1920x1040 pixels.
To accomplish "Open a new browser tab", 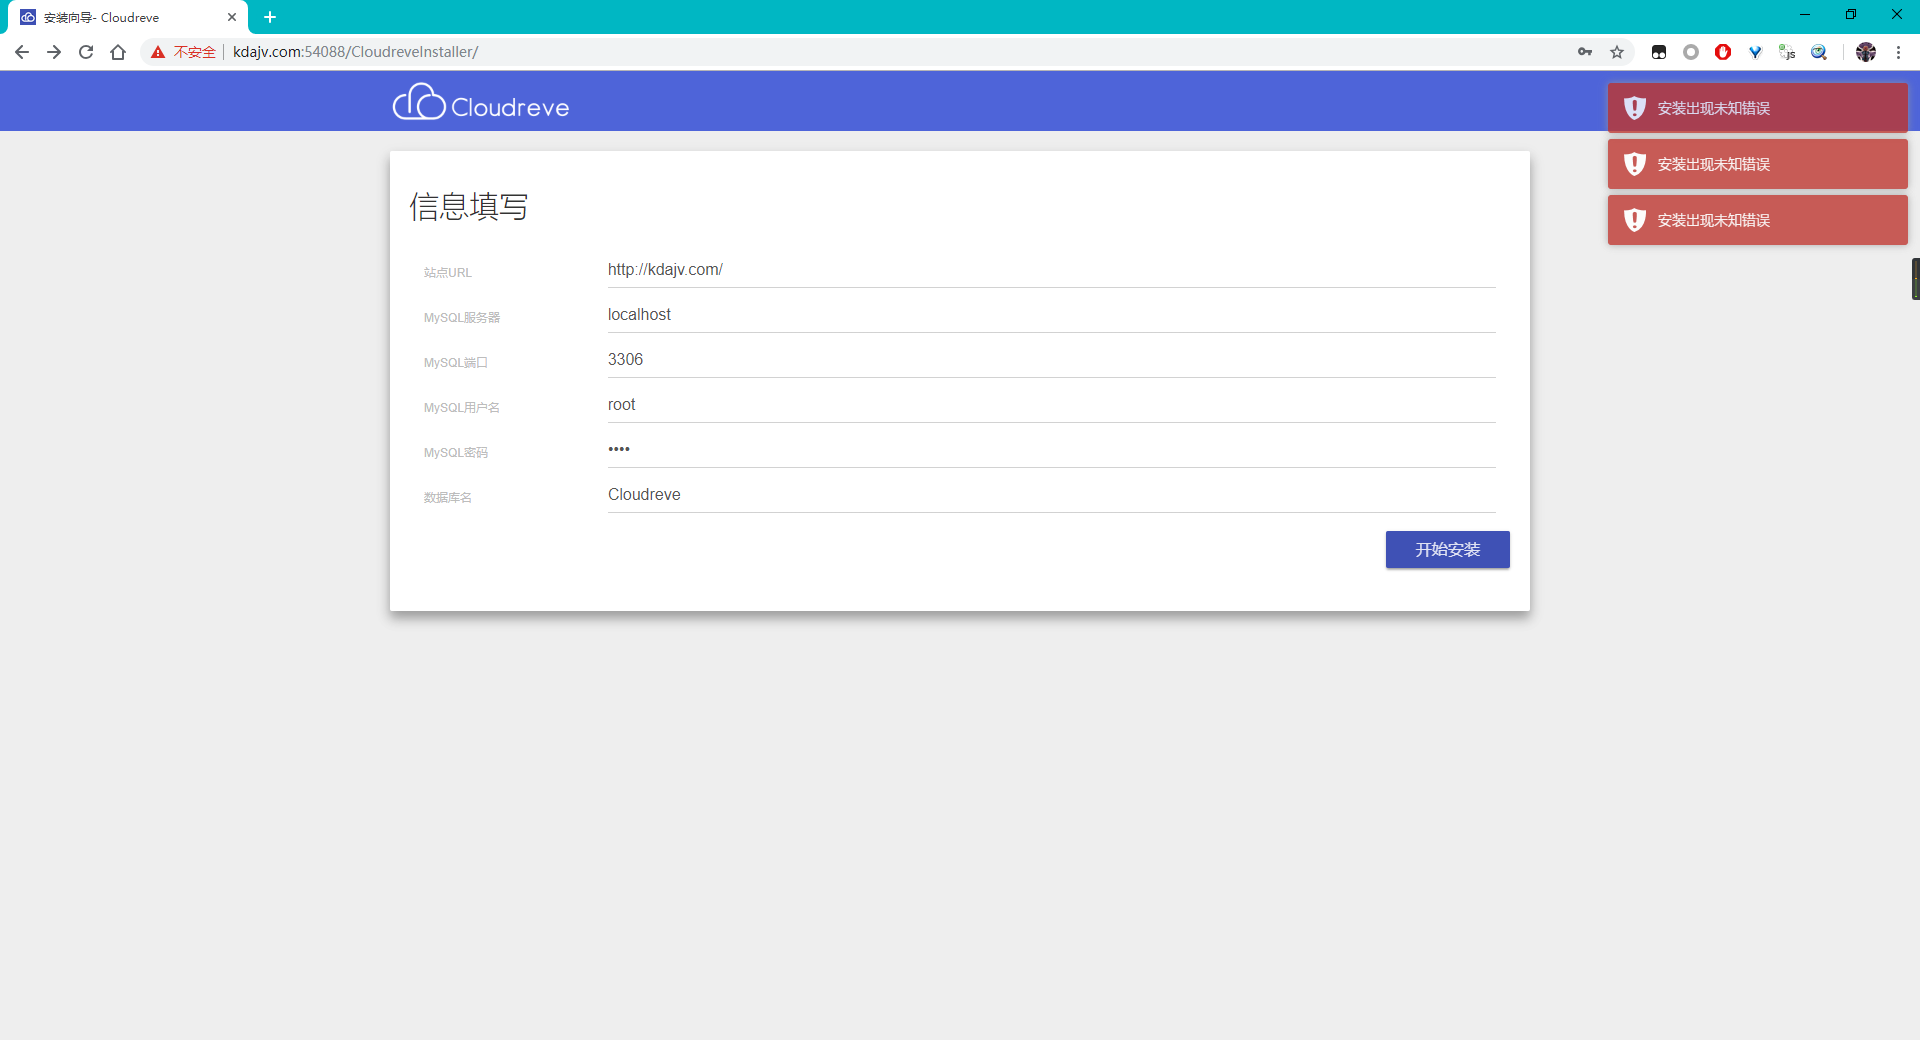I will [270, 17].
